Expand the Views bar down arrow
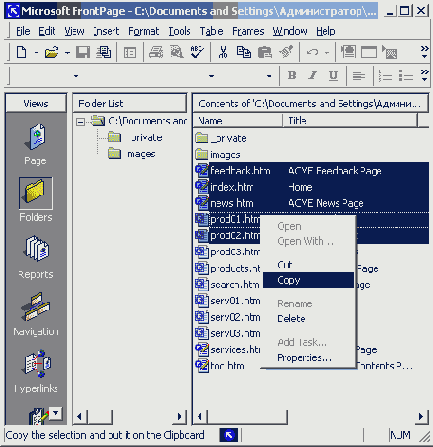Screen dimensions: 433x447 pos(56,413)
